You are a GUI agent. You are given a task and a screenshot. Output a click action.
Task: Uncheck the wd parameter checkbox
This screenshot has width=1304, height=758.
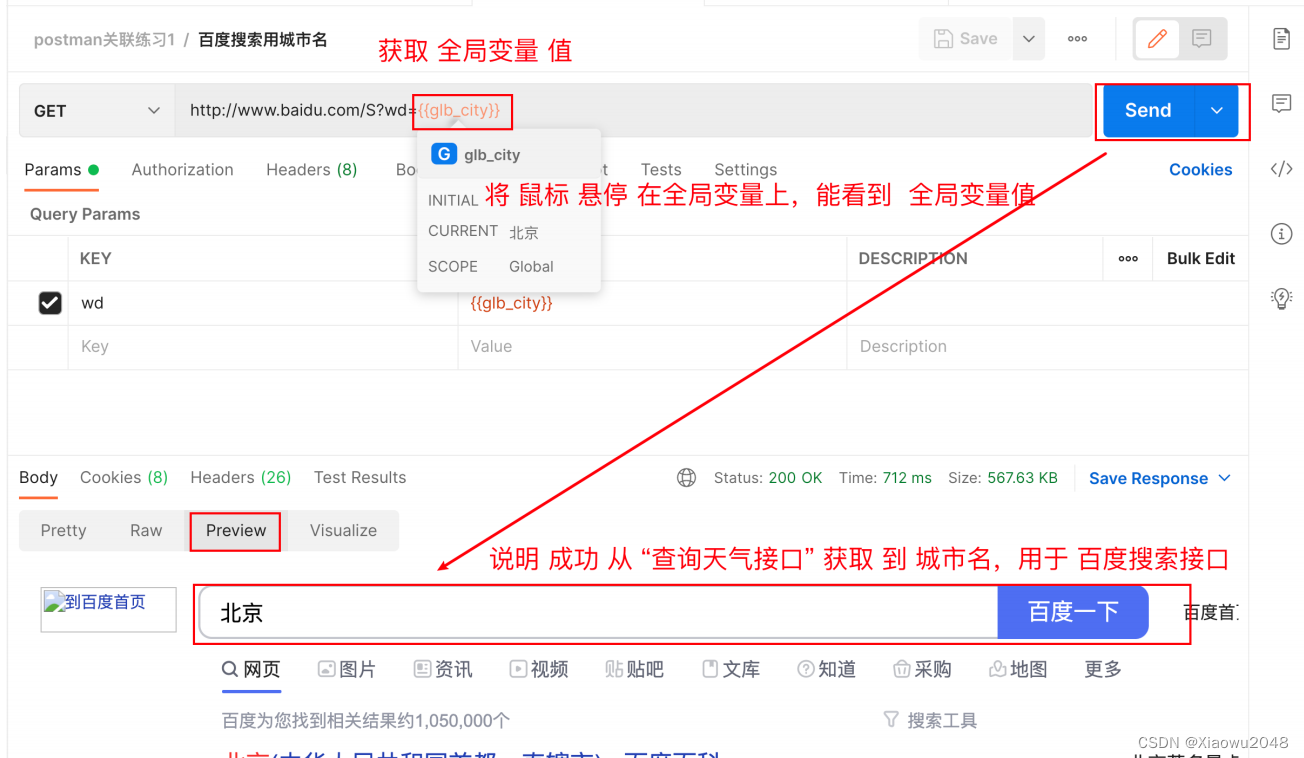[50, 303]
